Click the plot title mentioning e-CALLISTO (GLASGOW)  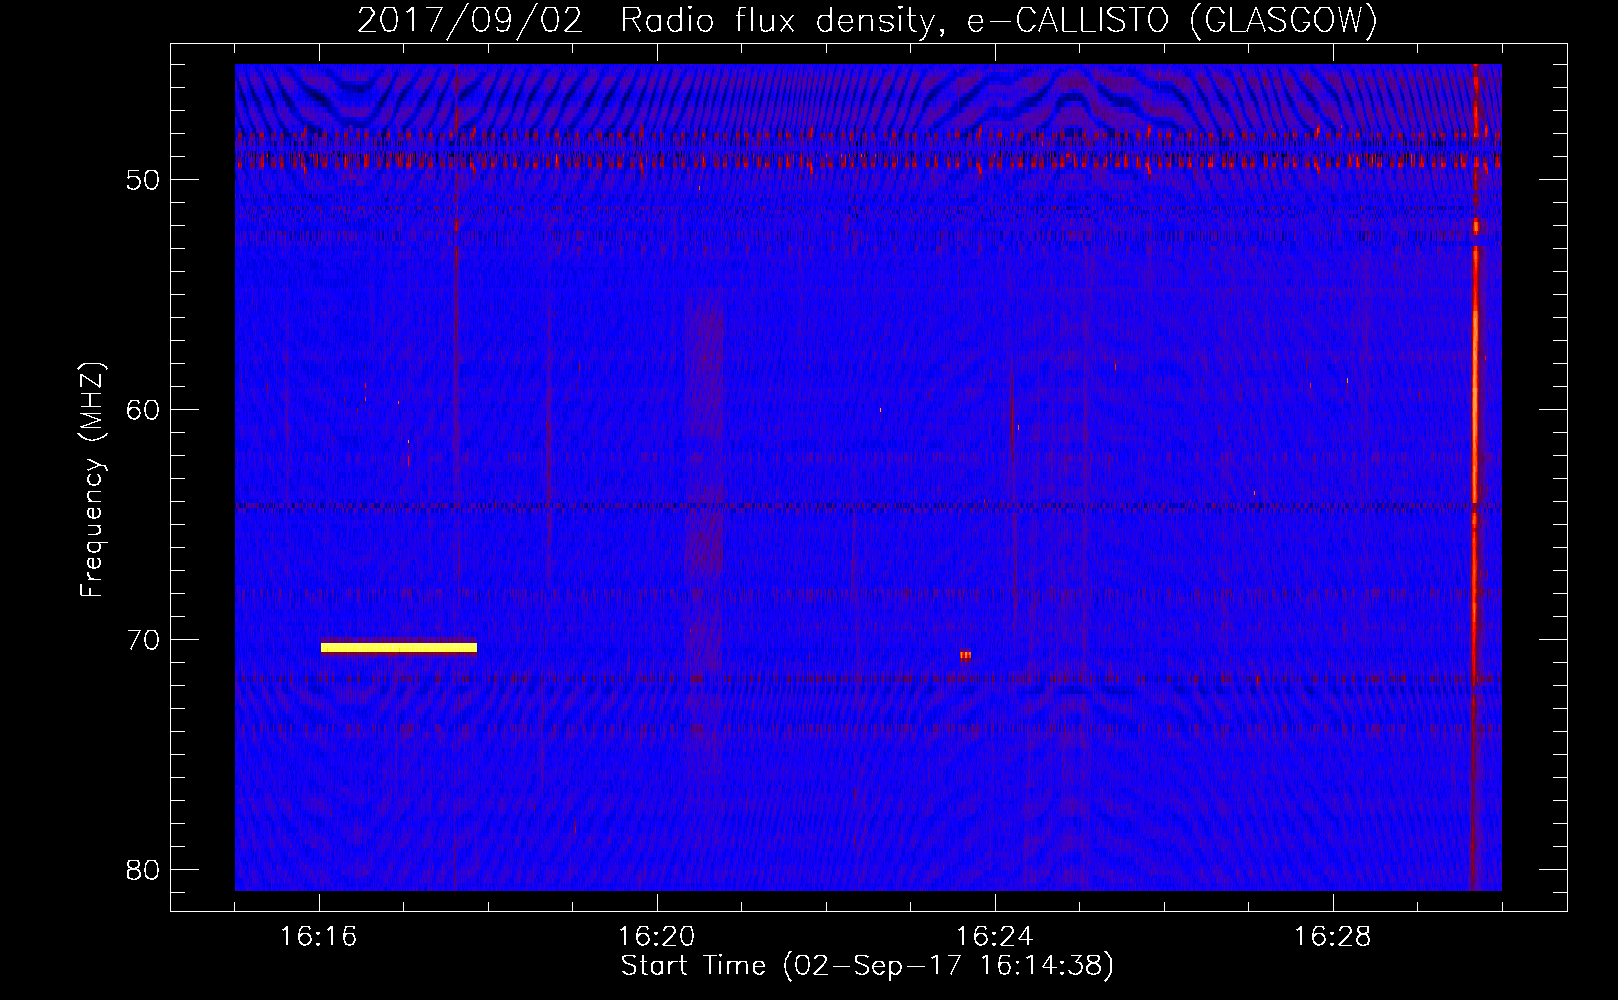[867, 20]
